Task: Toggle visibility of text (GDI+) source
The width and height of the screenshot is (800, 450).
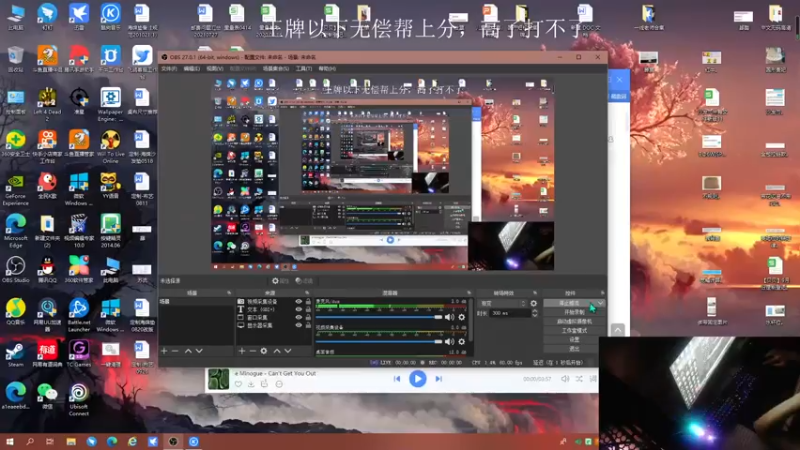Action: click(298, 309)
